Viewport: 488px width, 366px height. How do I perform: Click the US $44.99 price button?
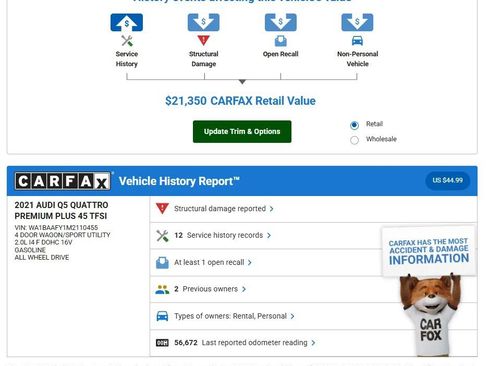447,180
